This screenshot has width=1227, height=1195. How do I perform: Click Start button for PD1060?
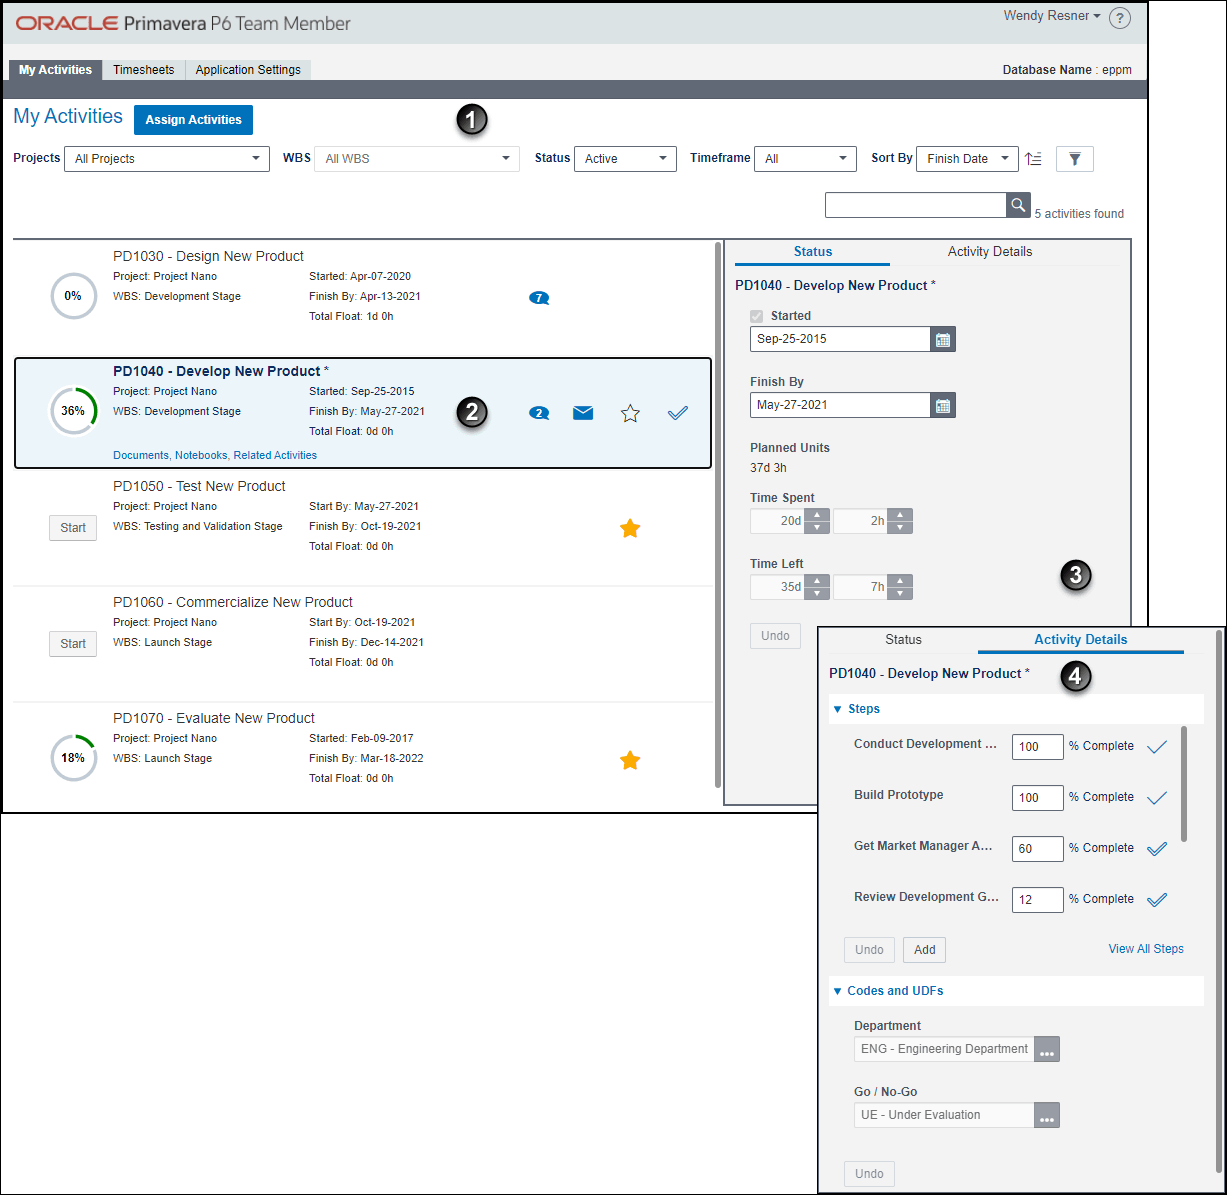[73, 644]
